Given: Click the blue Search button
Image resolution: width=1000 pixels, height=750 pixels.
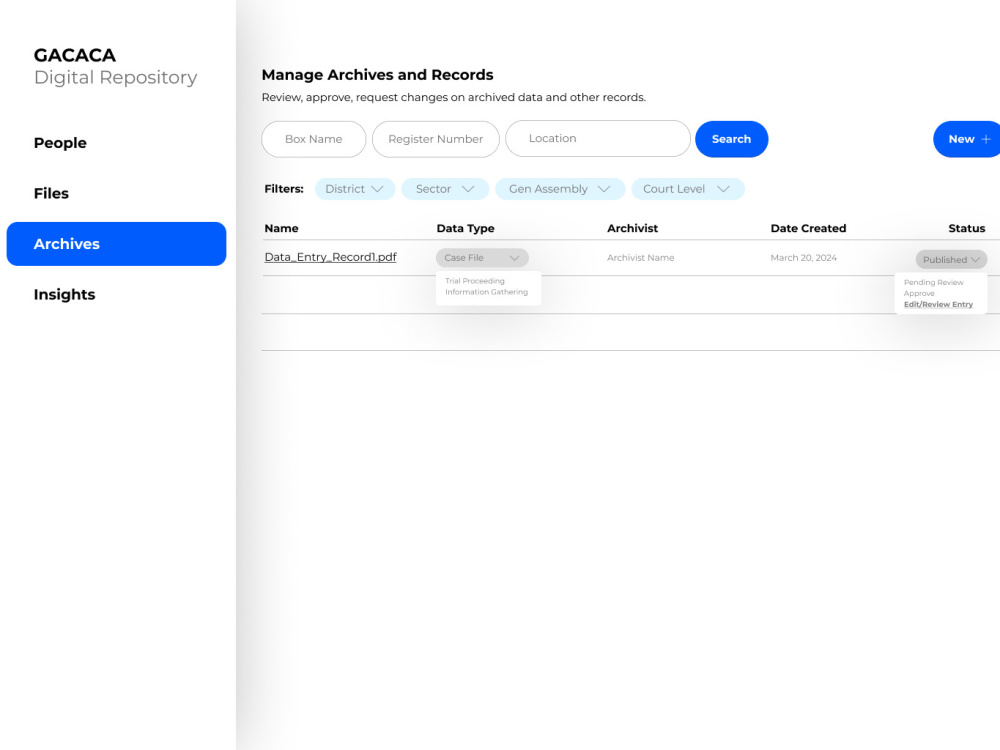Looking at the screenshot, I should (x=732, y=139).
